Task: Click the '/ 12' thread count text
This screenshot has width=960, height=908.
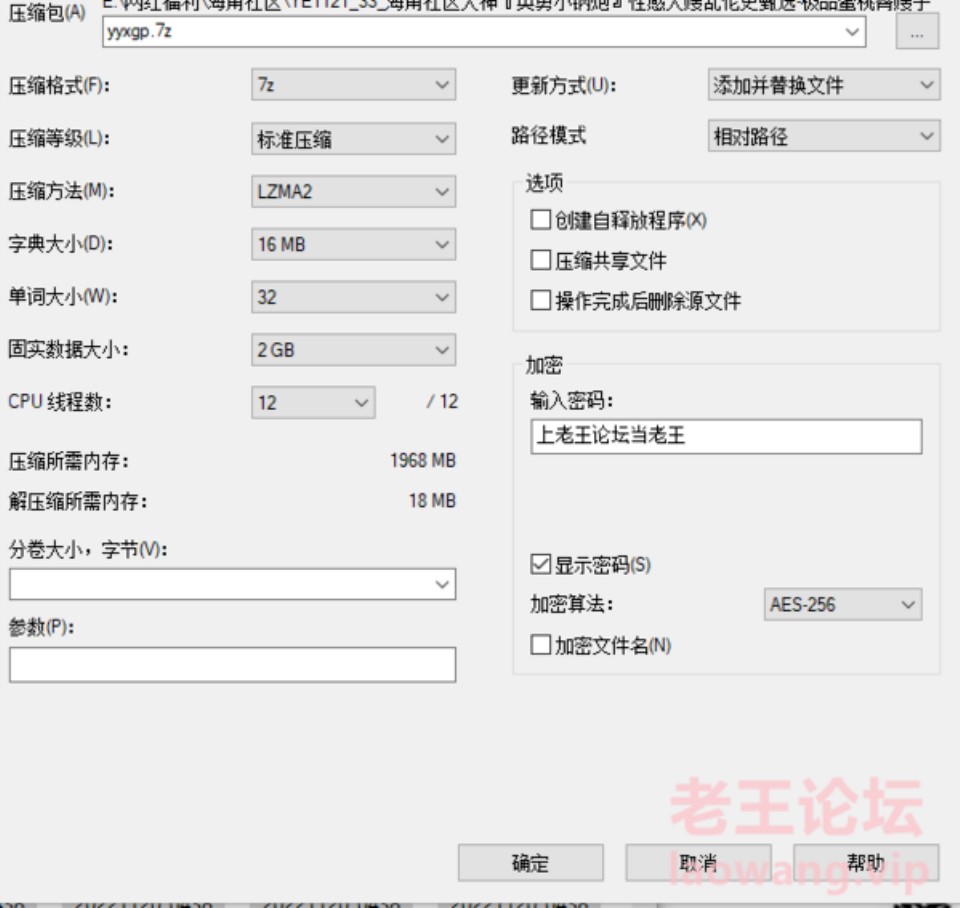Action: coord(443,402)
